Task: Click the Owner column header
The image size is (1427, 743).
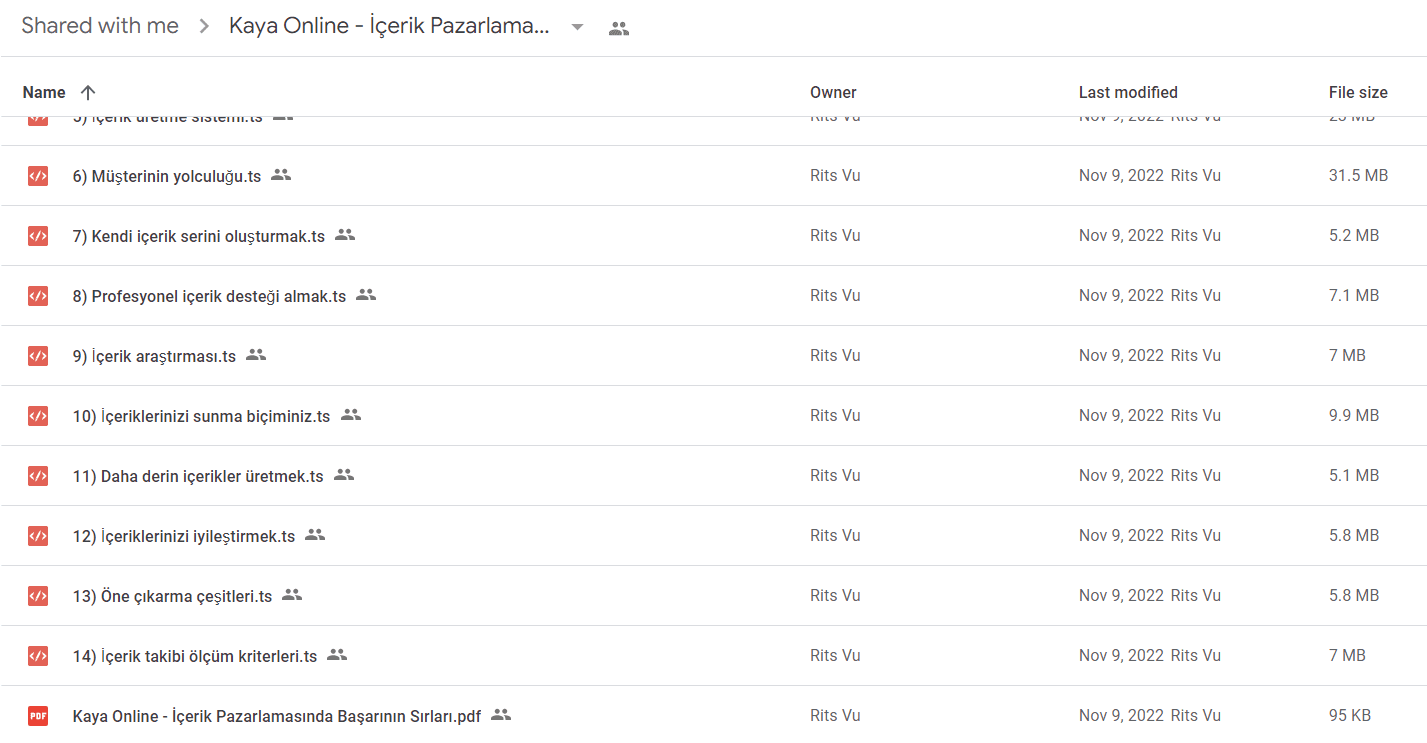Action: pyautogui.click(x=833, y=92)
